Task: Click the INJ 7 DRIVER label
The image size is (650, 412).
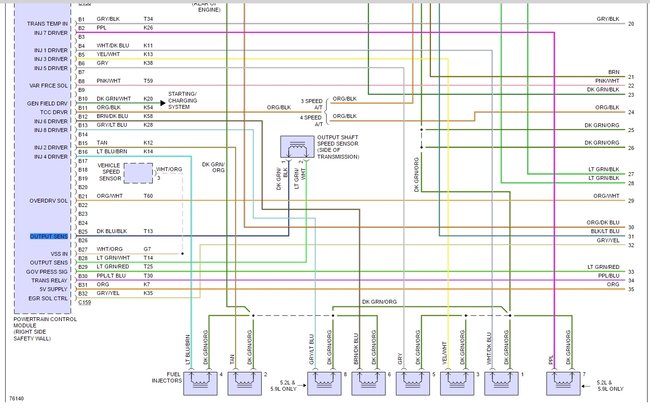Action: (51, 32)
